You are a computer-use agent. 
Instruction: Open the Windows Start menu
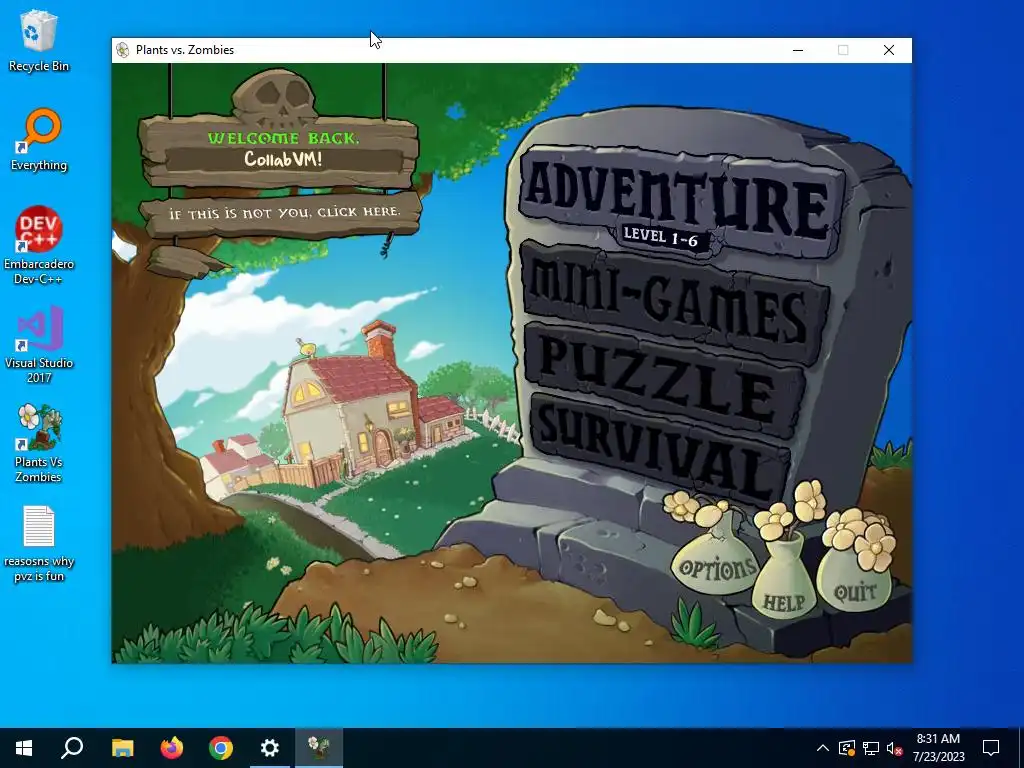pos(24,748)
